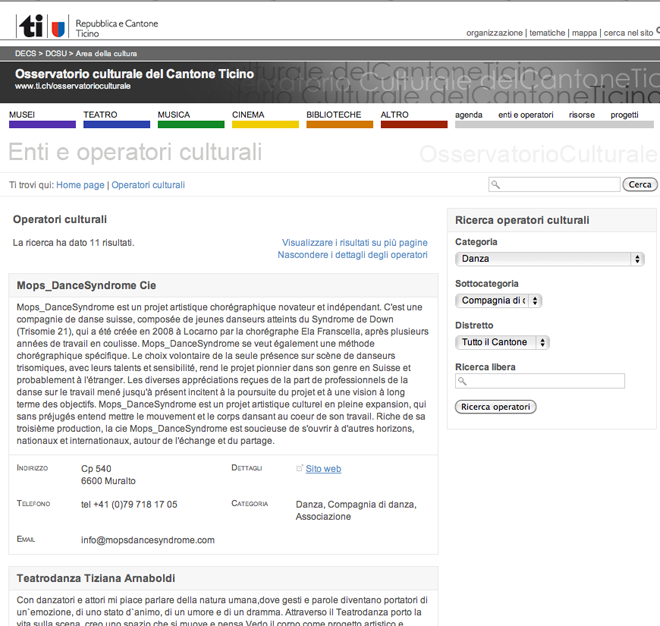Click the external link icon beside Sito web
Screen dimensions: 660x626
[x=299, y=468]
